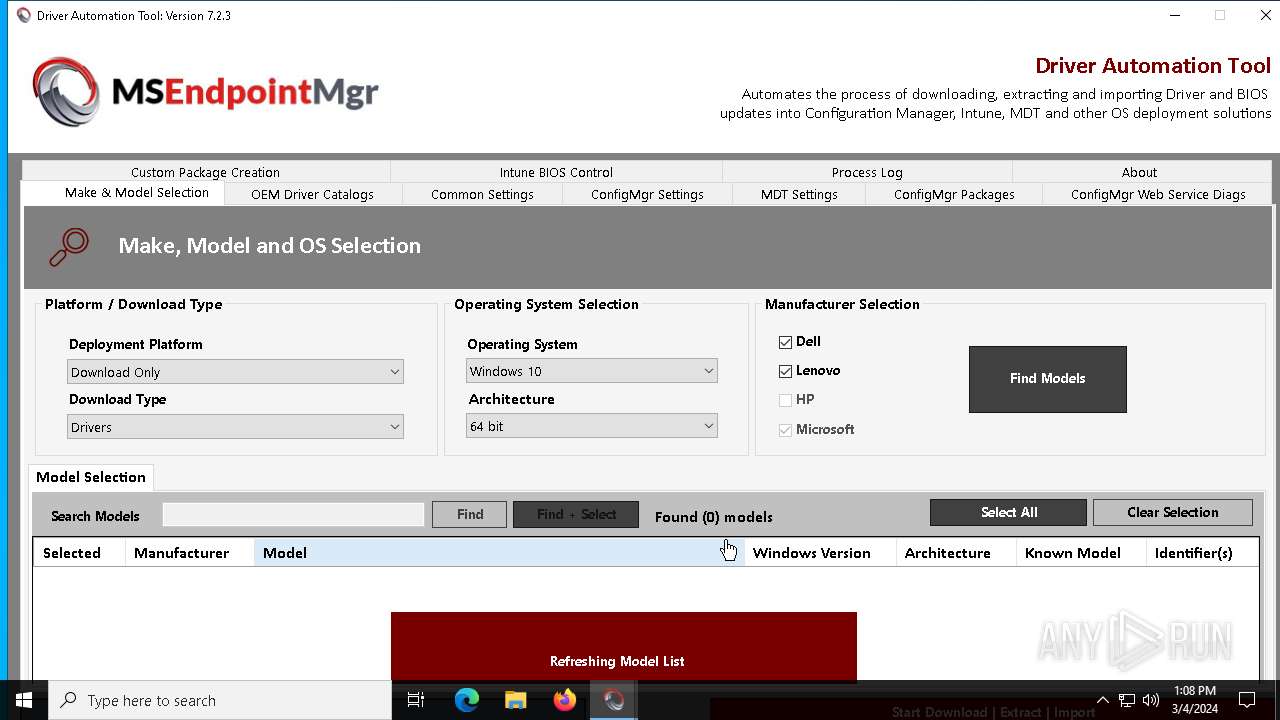Open Task View on taskbar
Screen dimensions: 1280x720
click(x=416, y=700)
